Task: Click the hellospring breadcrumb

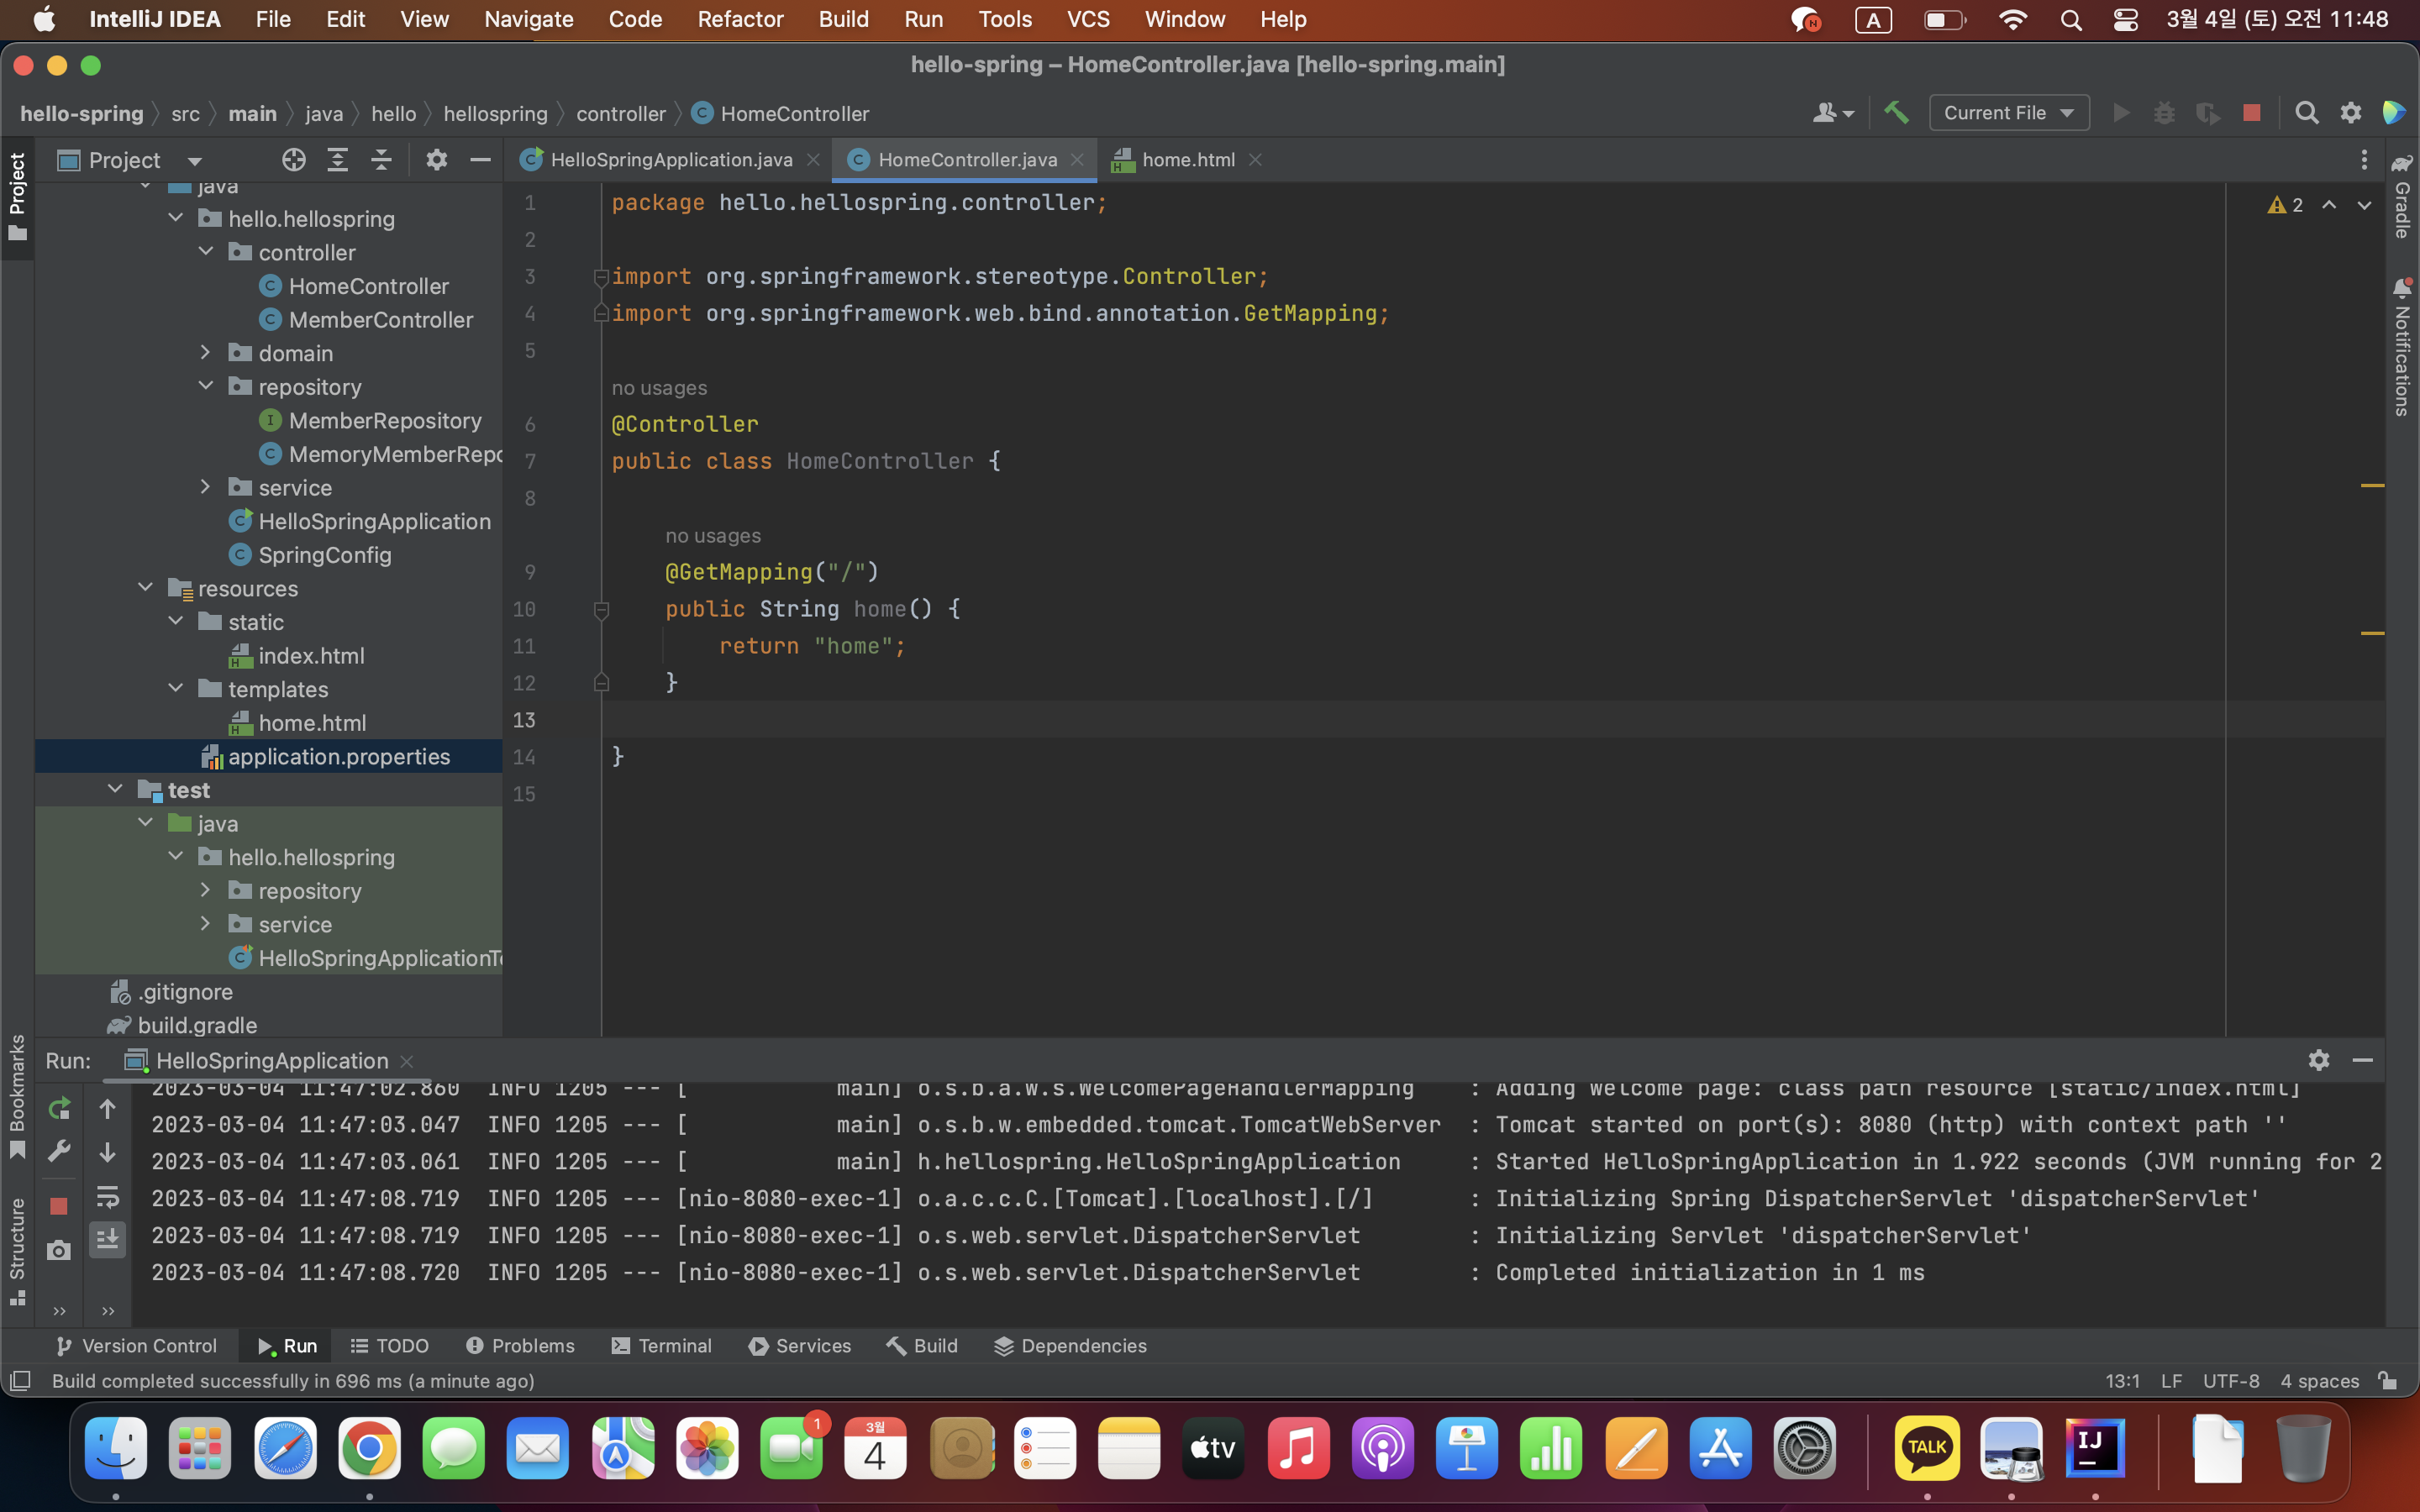Action: (495, 114)
